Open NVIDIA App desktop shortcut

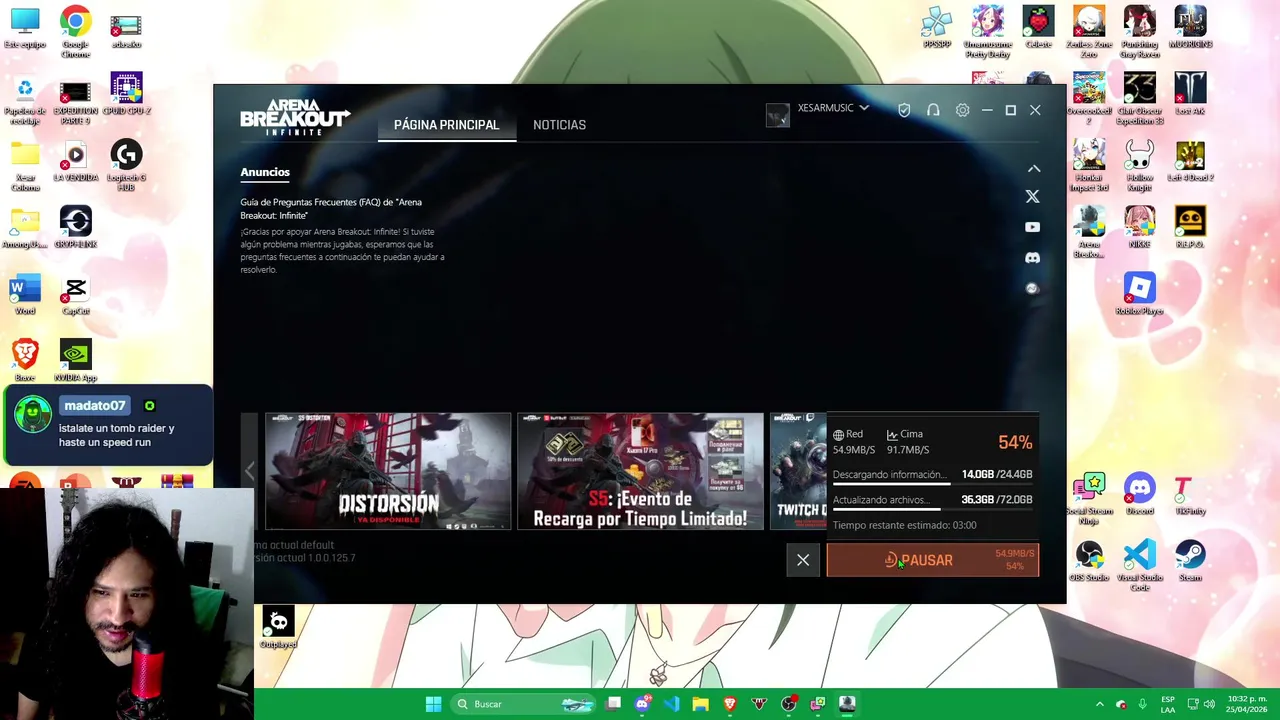(75, 361)
